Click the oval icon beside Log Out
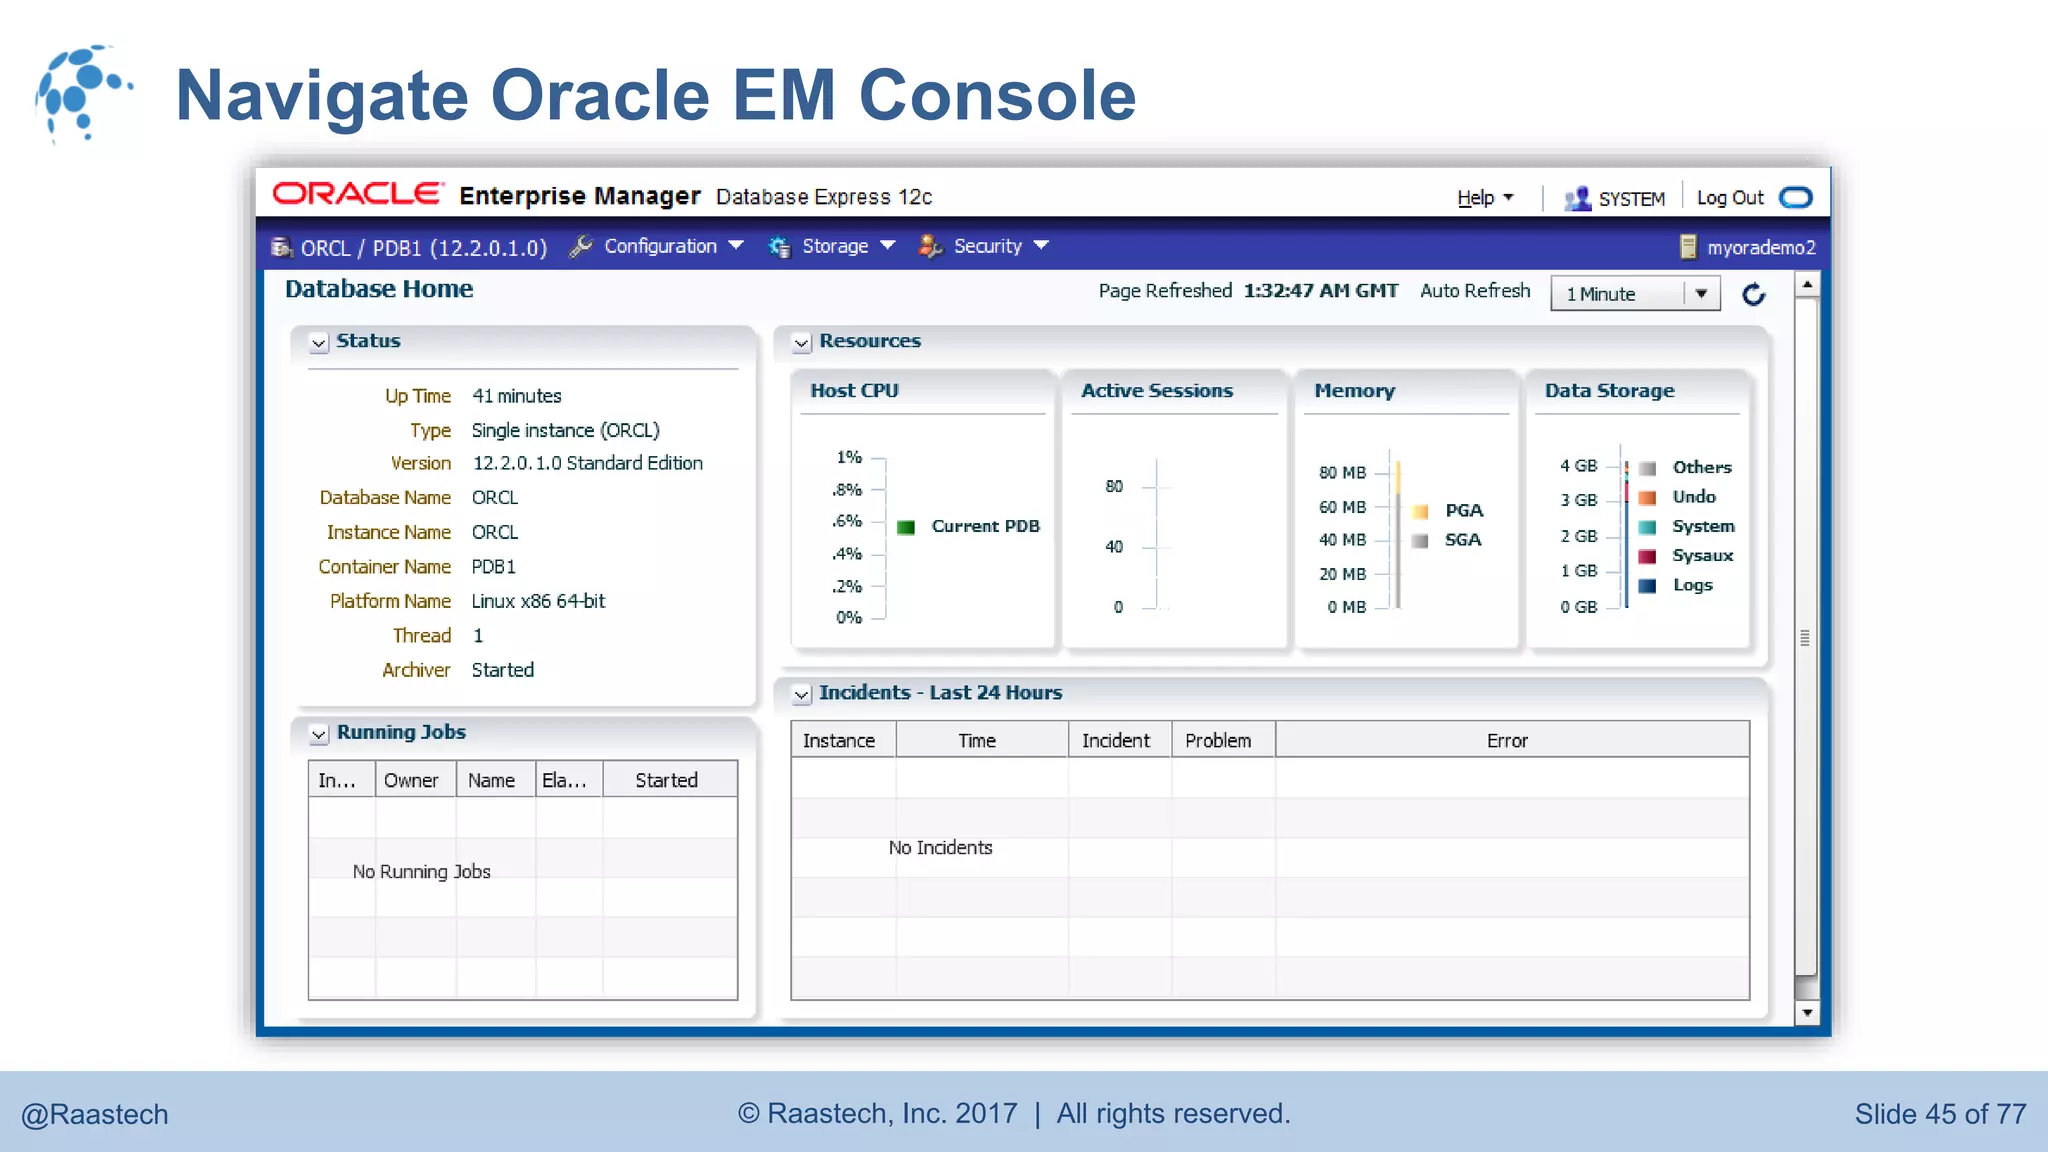 1796,197
